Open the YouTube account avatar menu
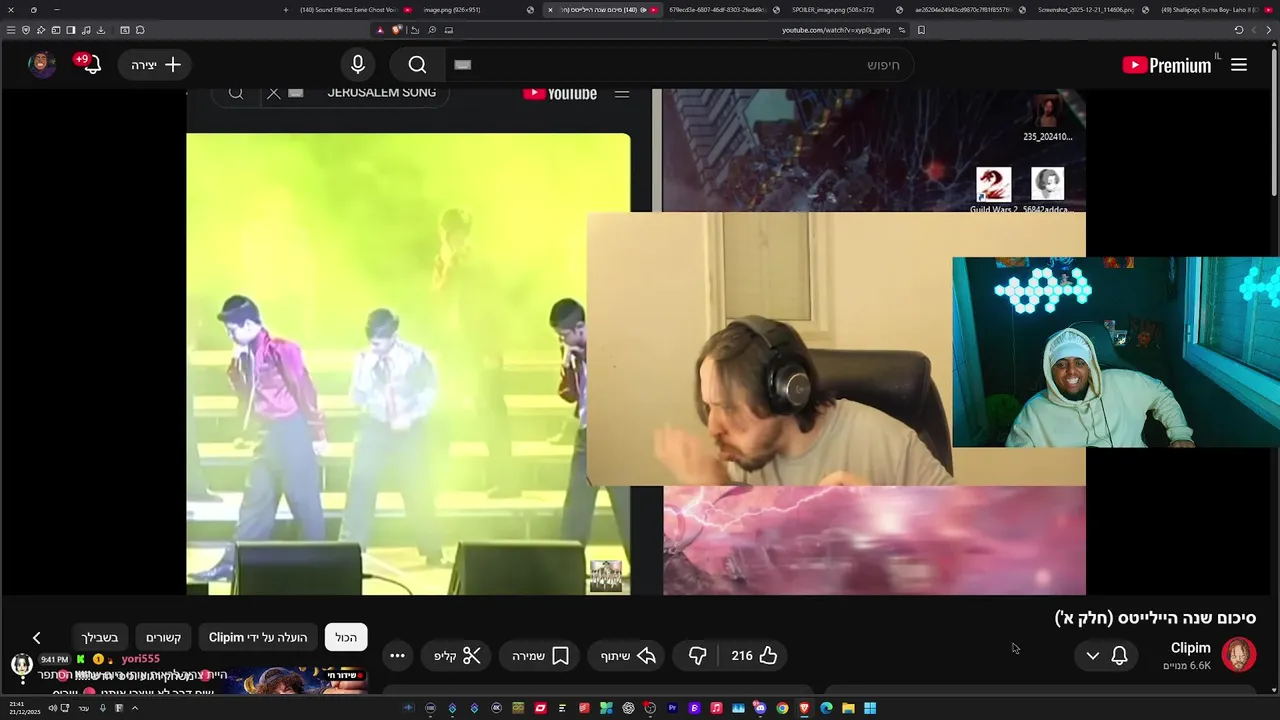1280x720 pixels. (41, 64)
